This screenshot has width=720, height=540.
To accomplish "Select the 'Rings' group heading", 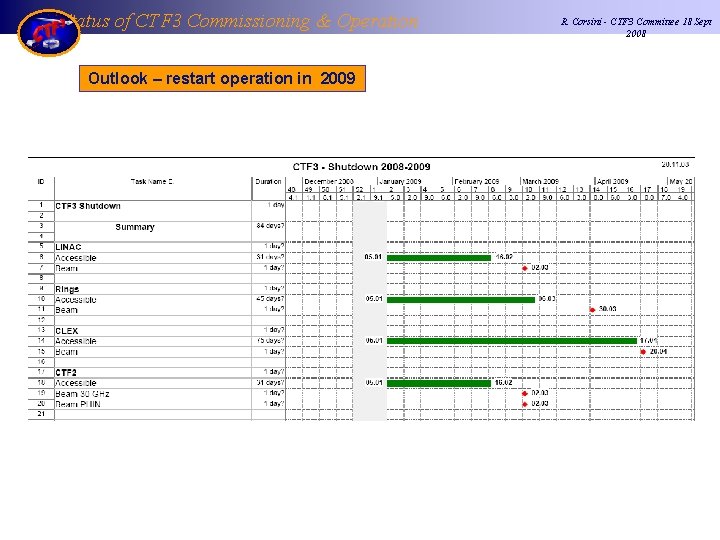I will pos(67,289).
